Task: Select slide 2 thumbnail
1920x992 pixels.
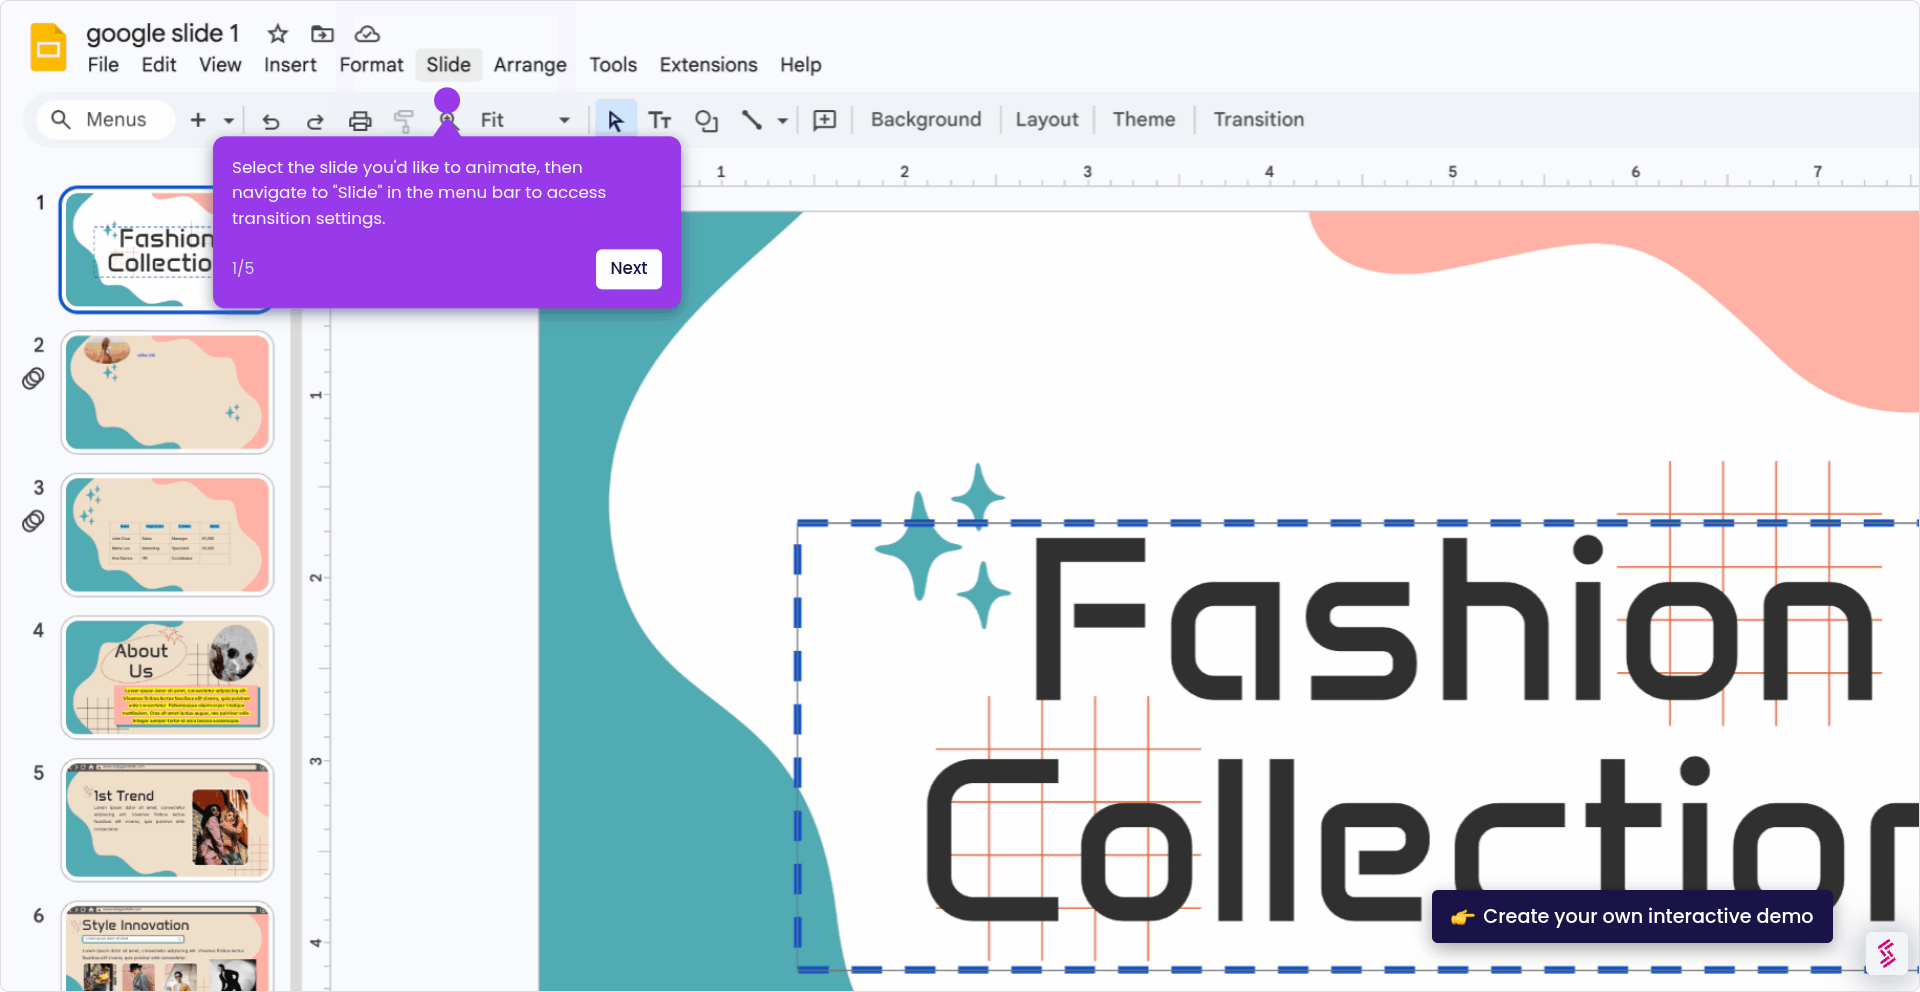Action: tap(167, 393)
